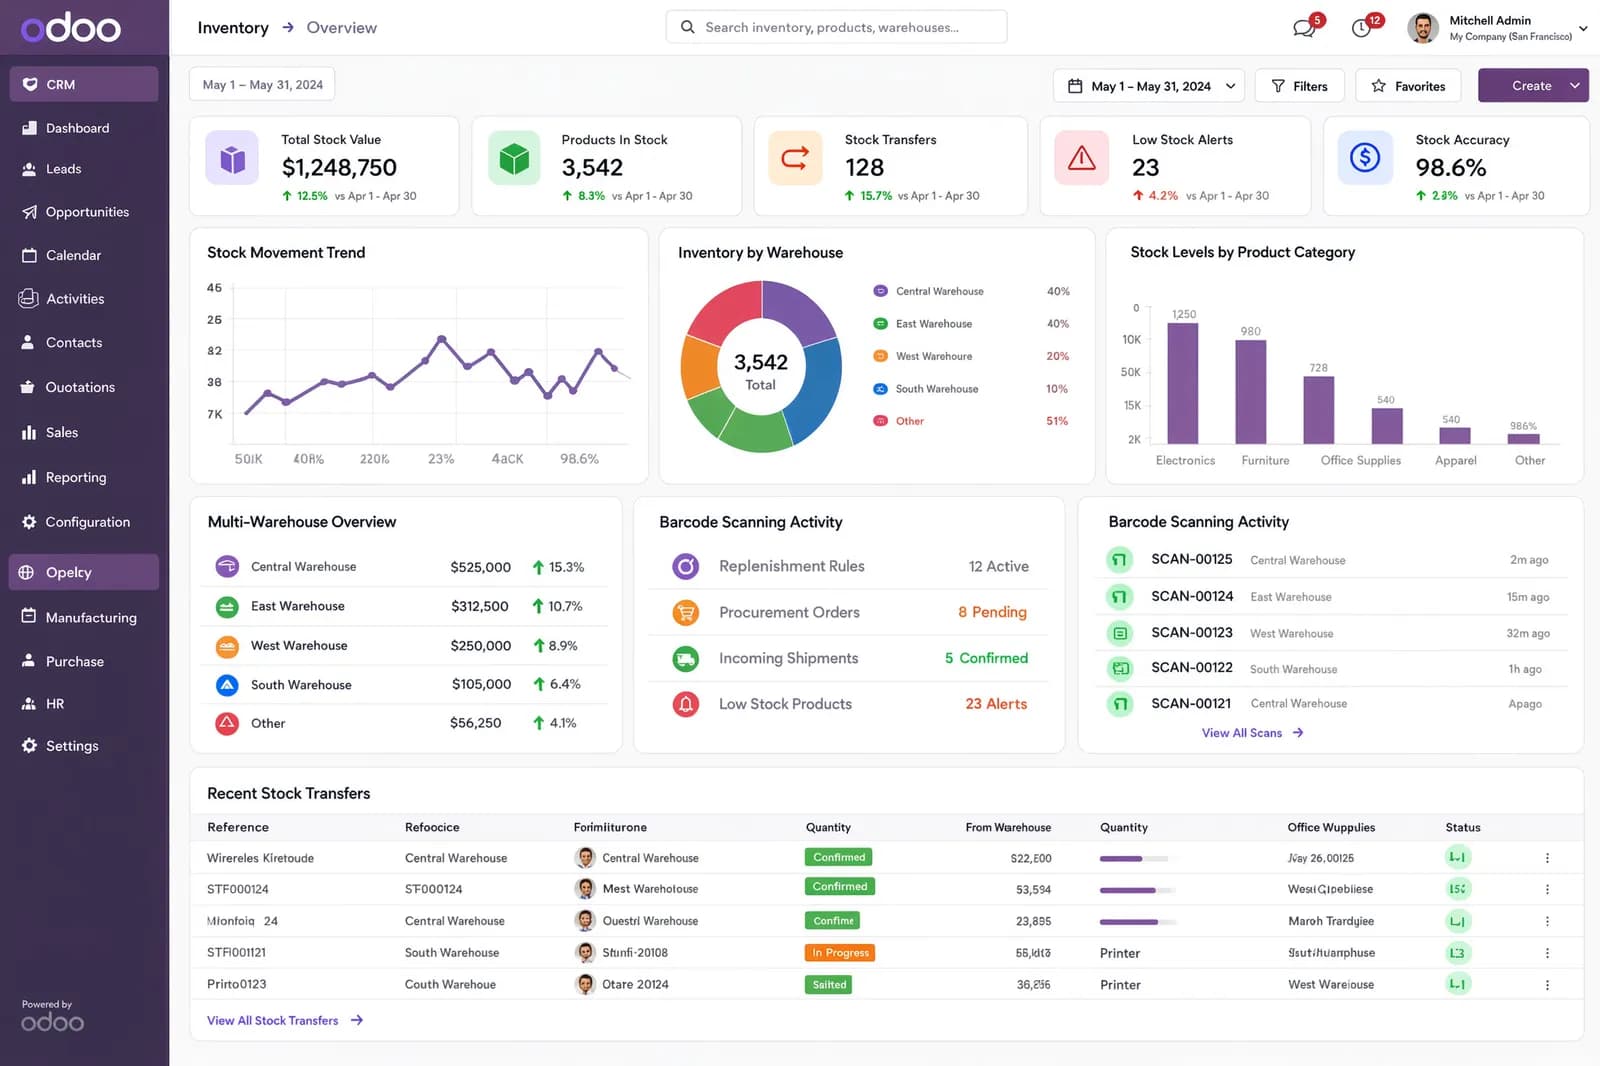Open the Filters dropdown
This screenshot has width=1600, height=1066.
1300,86
